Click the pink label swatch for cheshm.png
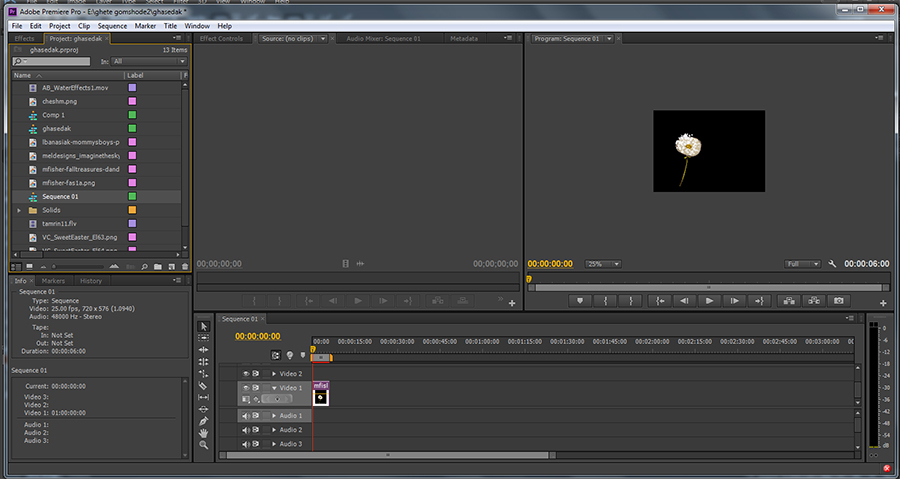Image resolution: width=900 pixels, height=479 pixels. [x=132, y=102]
